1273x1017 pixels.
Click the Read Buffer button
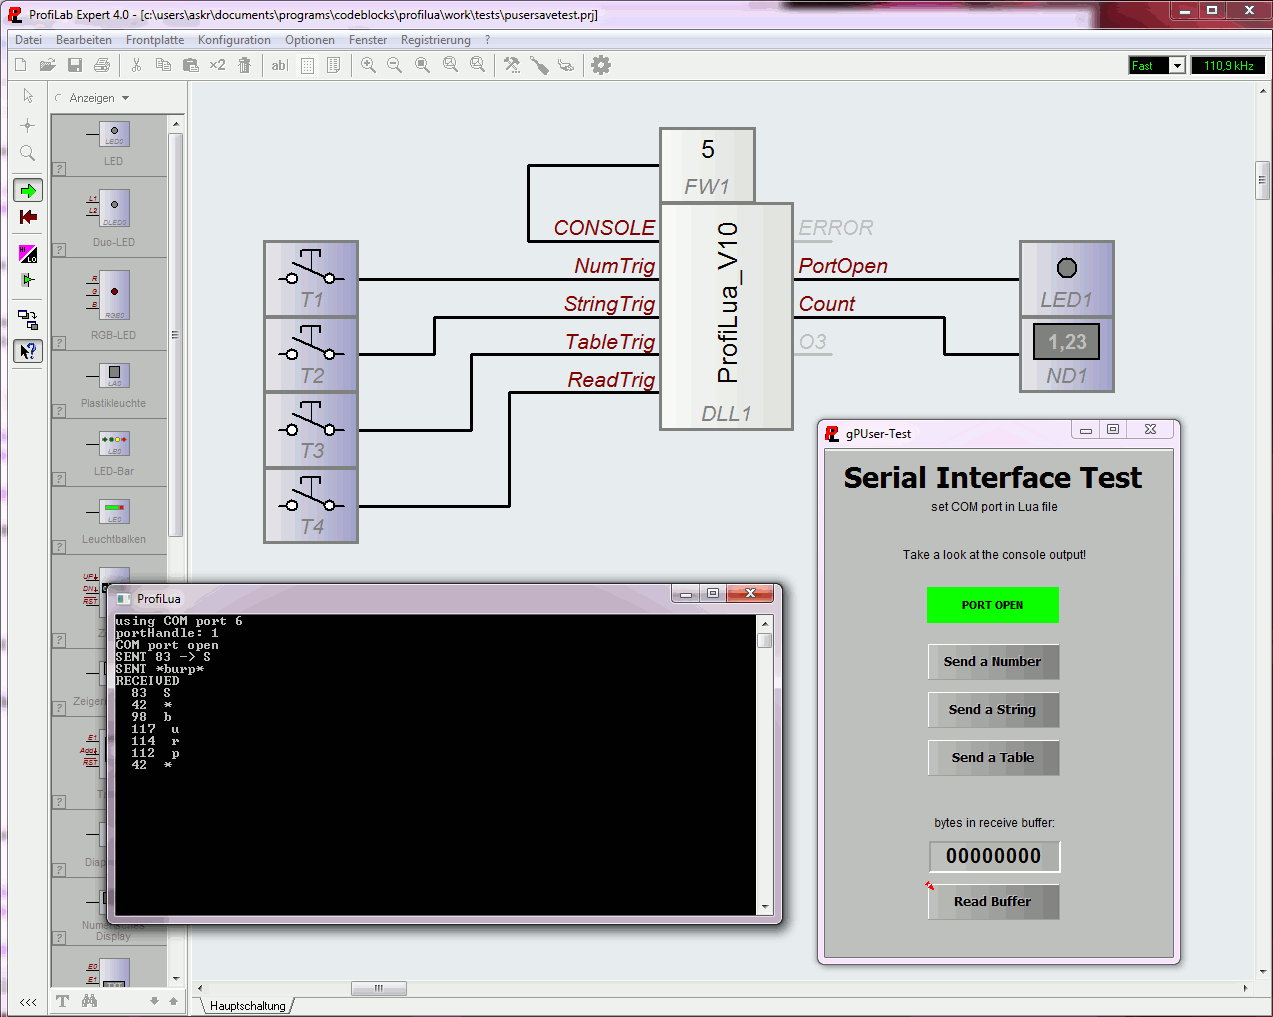point(993,902)
